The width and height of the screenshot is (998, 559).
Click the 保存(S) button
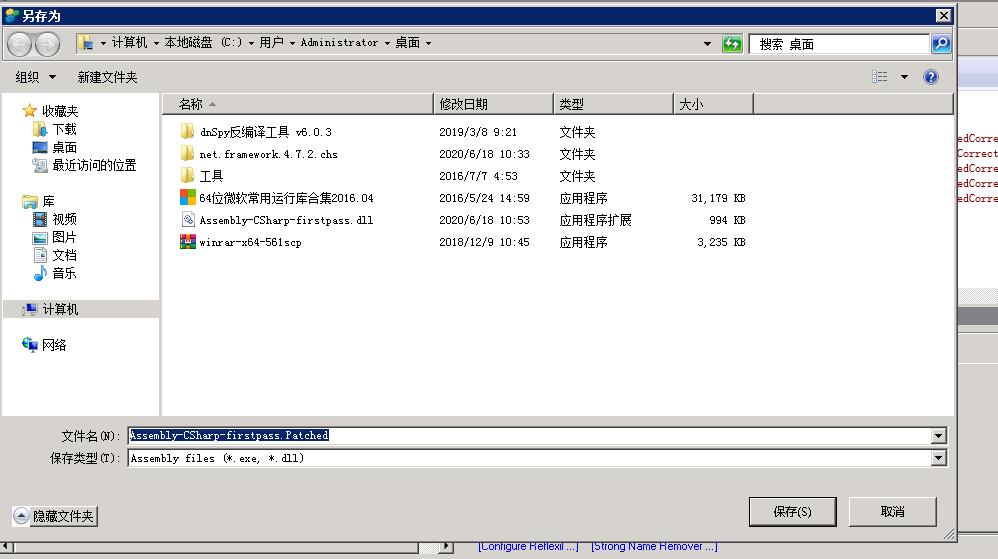pyautogui.click(x=792, y=511)
